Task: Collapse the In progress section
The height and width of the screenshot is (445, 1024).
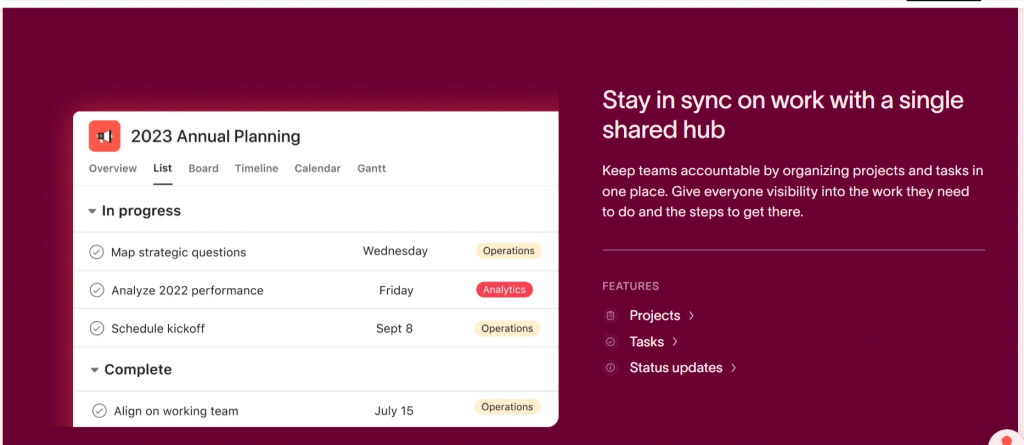Action: [93, 211]
